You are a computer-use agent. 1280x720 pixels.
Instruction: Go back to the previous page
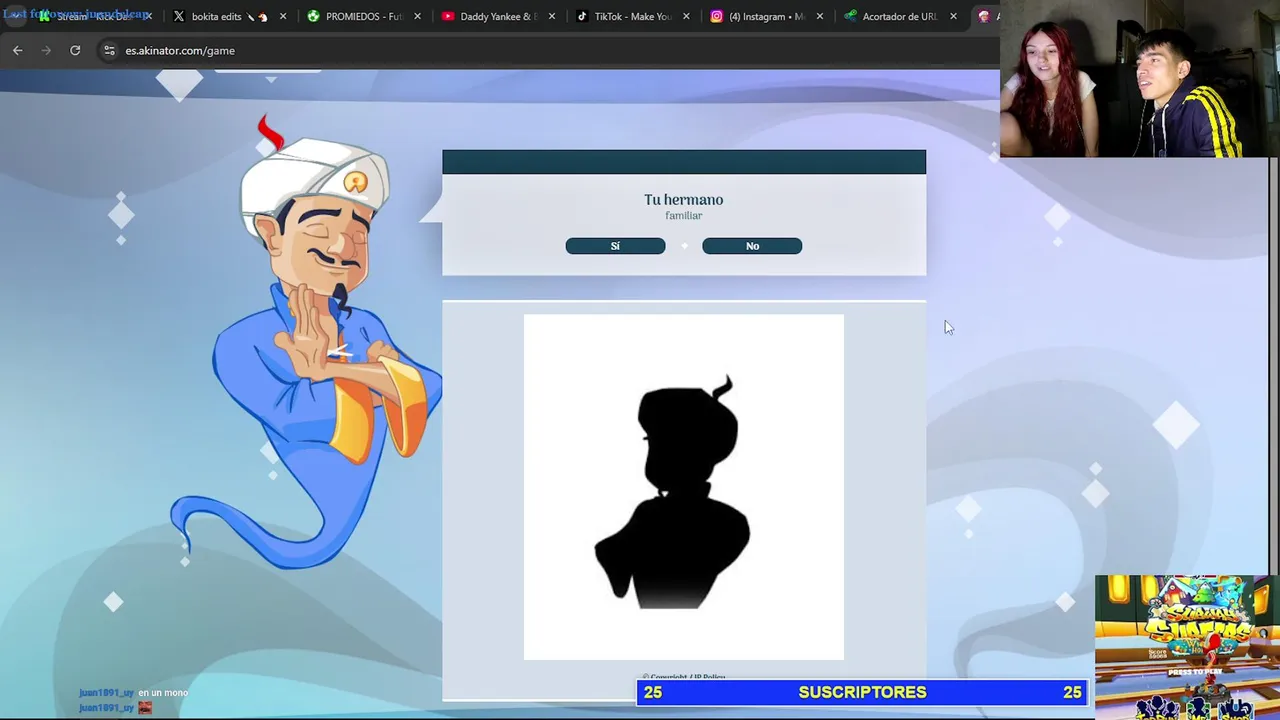18,50
